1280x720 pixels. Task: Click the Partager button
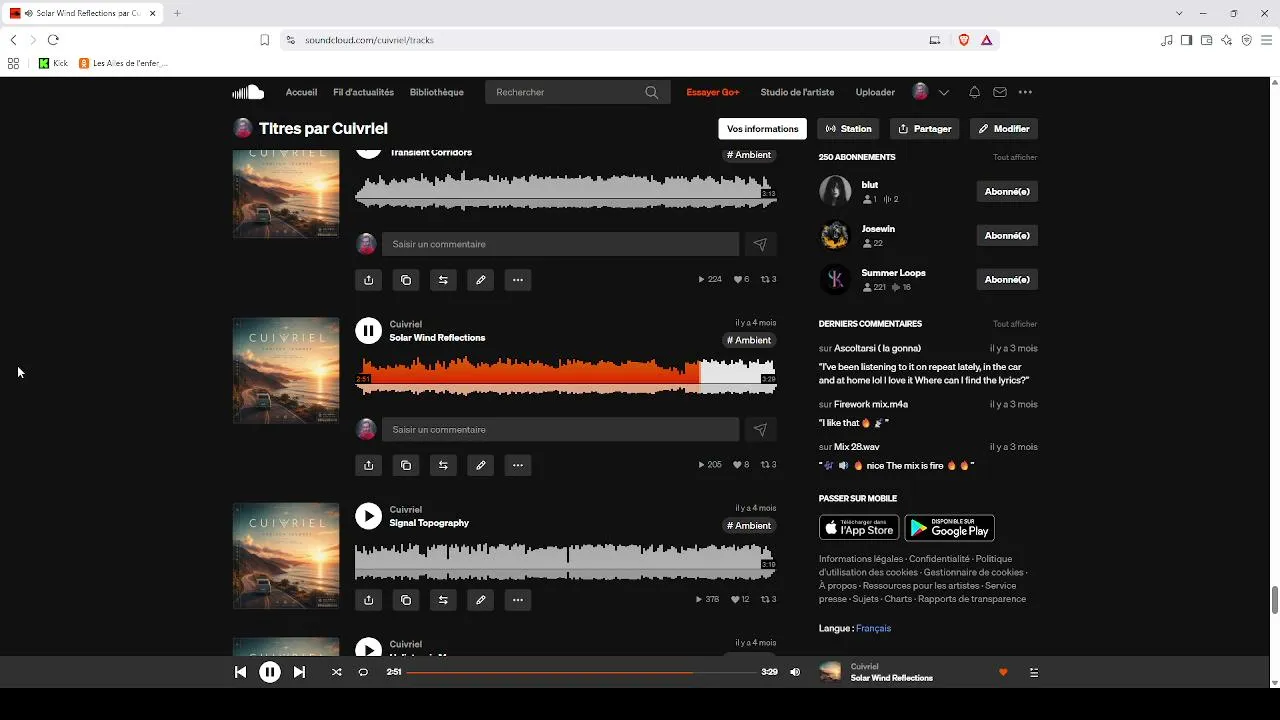click(x=925, y=129)
